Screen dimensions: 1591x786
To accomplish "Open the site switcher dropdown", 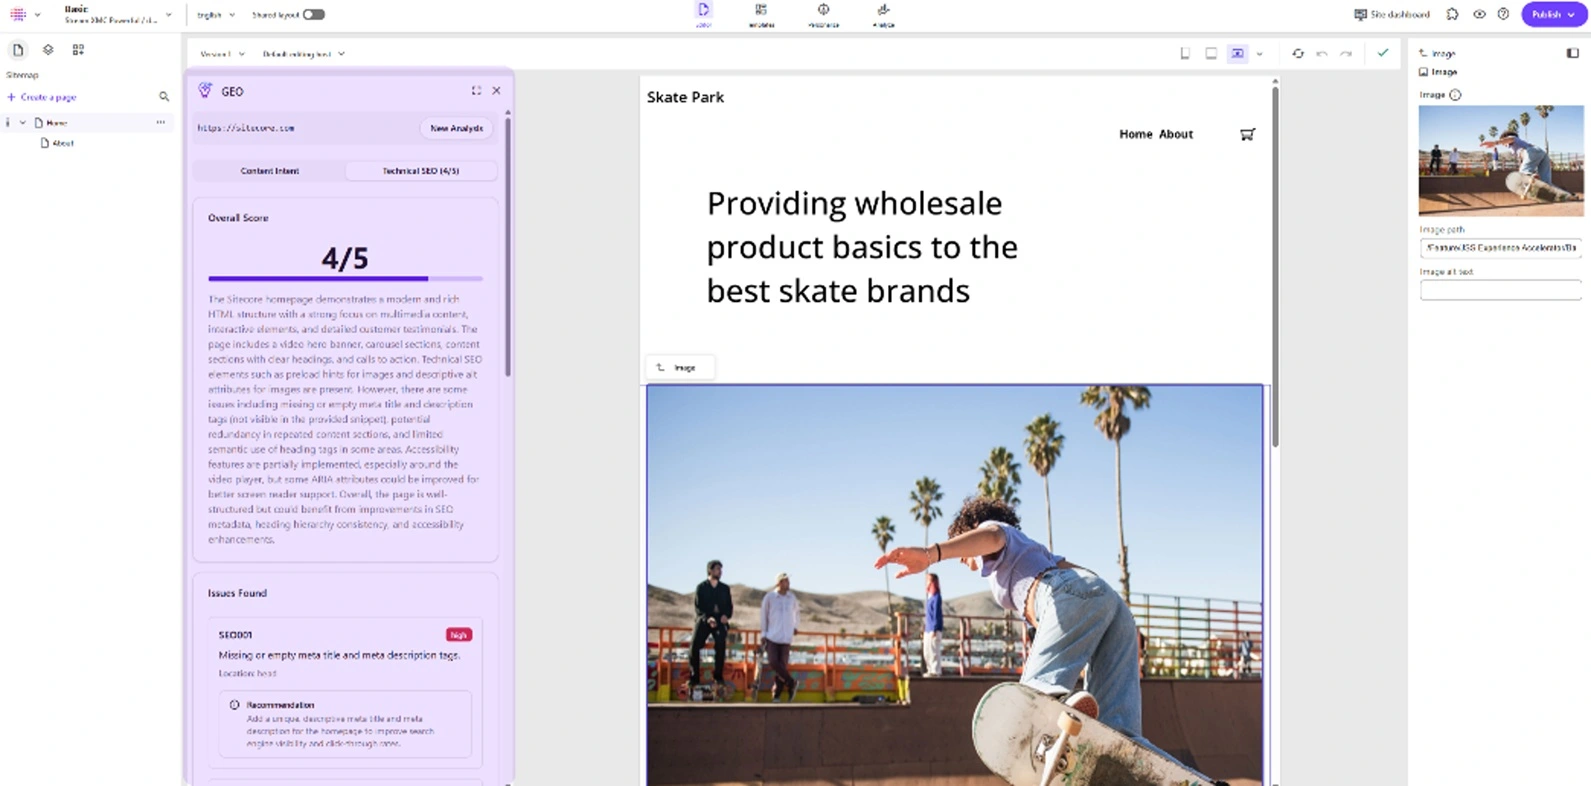I will [116, 15].
